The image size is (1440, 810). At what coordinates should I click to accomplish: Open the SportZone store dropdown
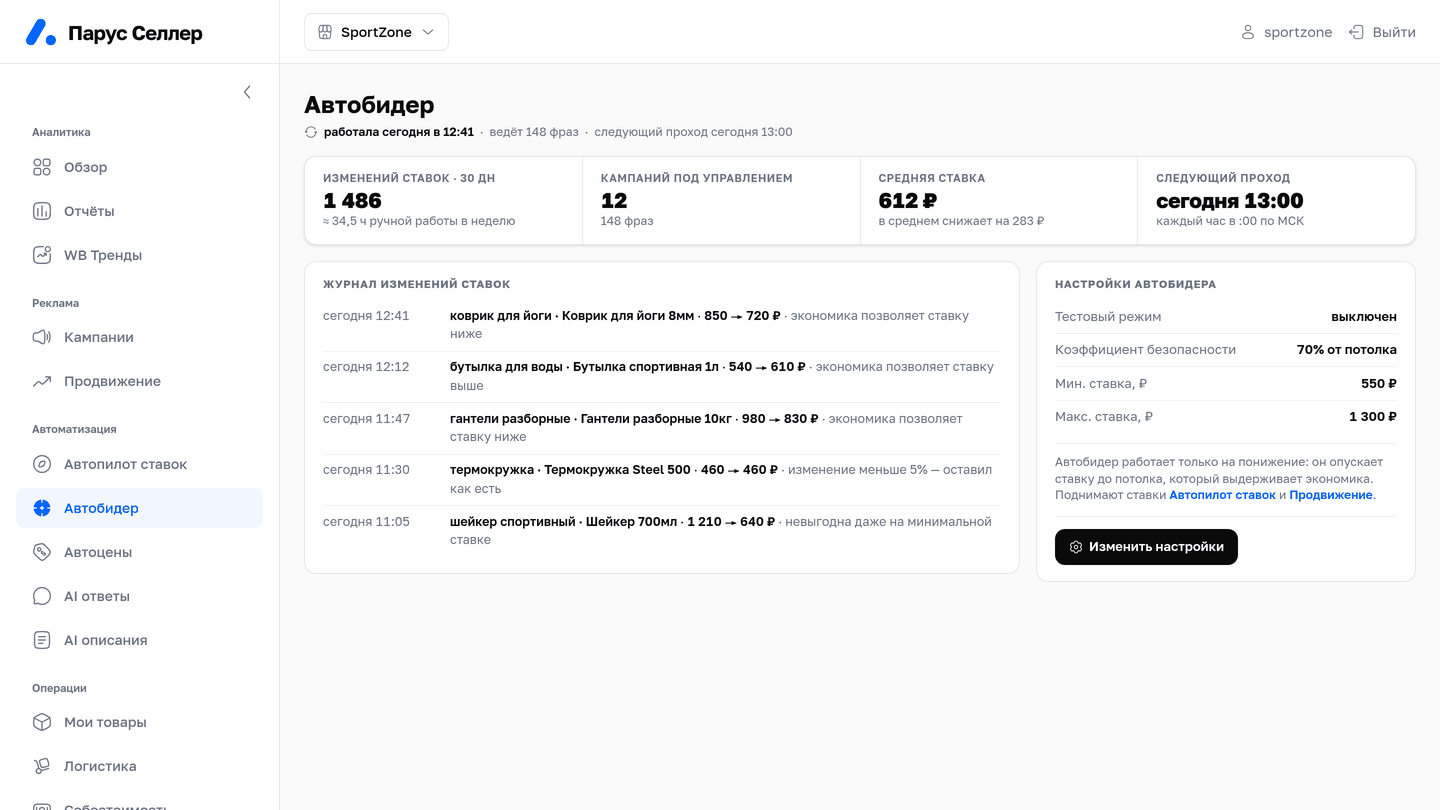point(376,32)
